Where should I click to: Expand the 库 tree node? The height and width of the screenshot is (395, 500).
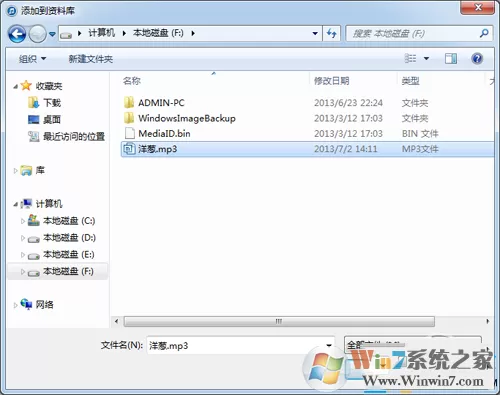(x=15, y=170)
